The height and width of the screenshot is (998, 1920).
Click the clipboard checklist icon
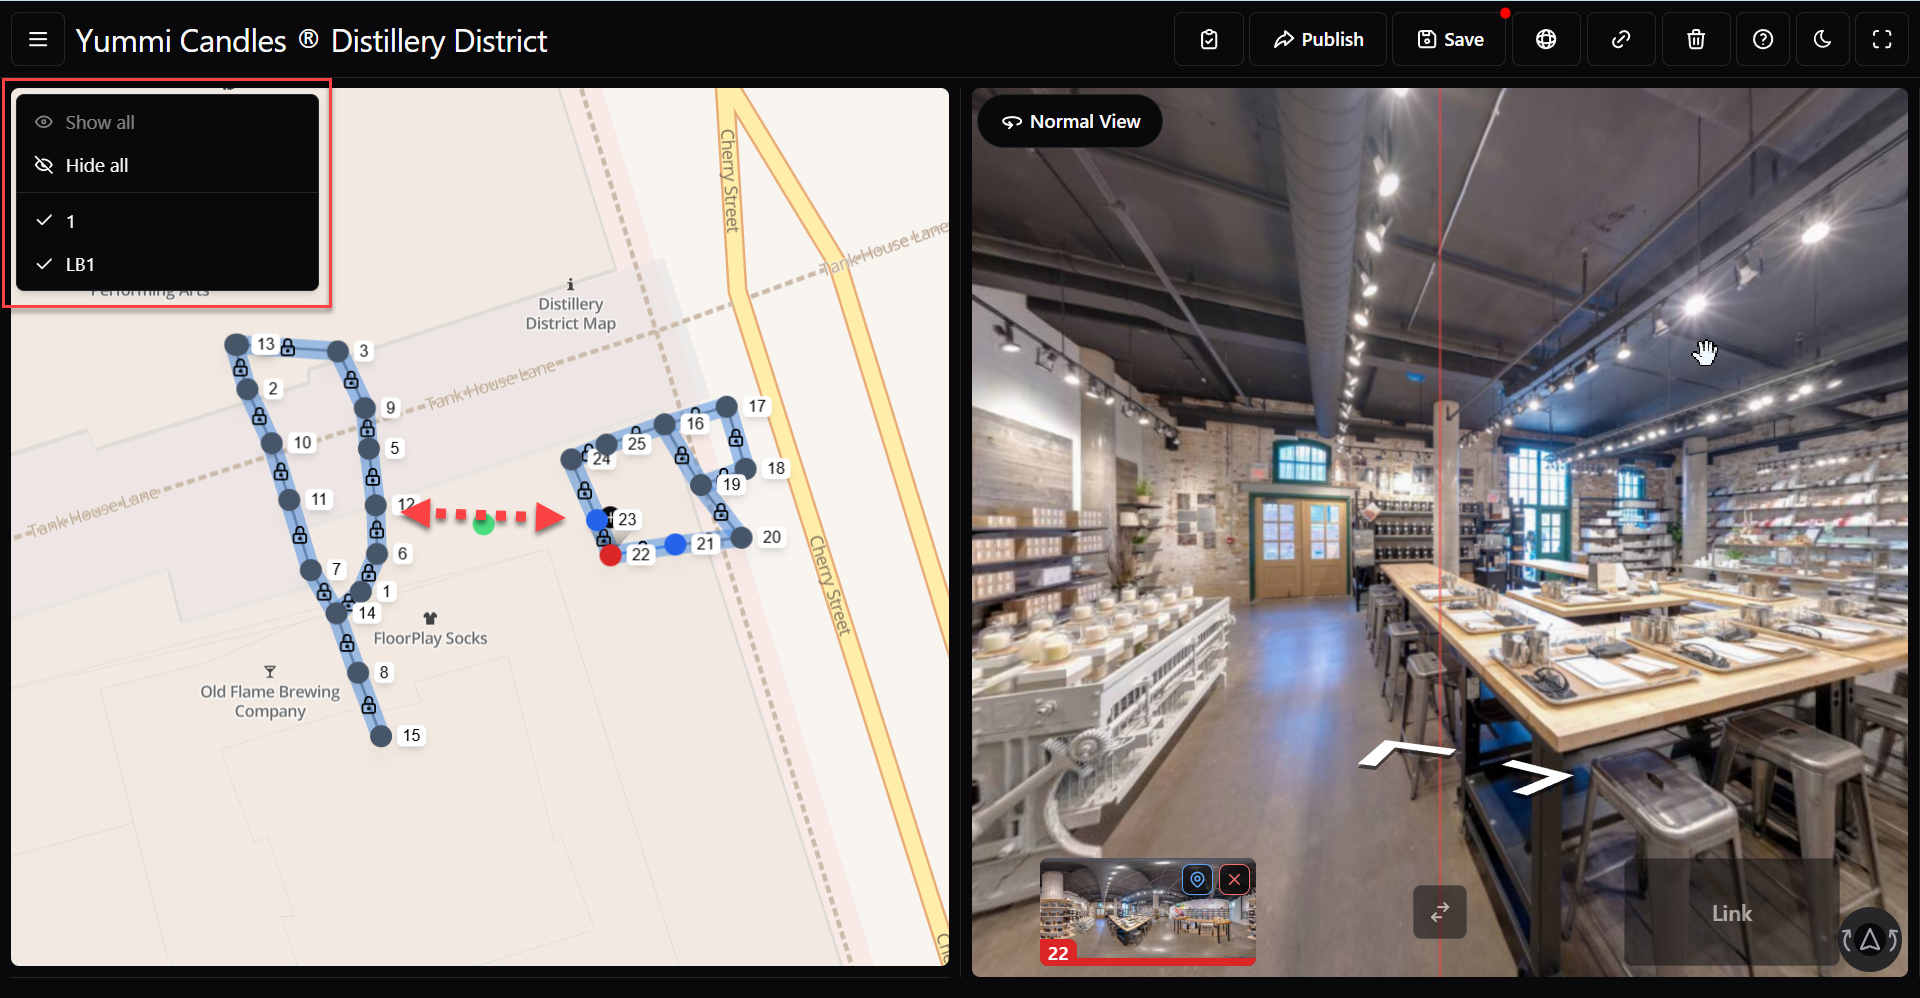[x=1209, y=40]
